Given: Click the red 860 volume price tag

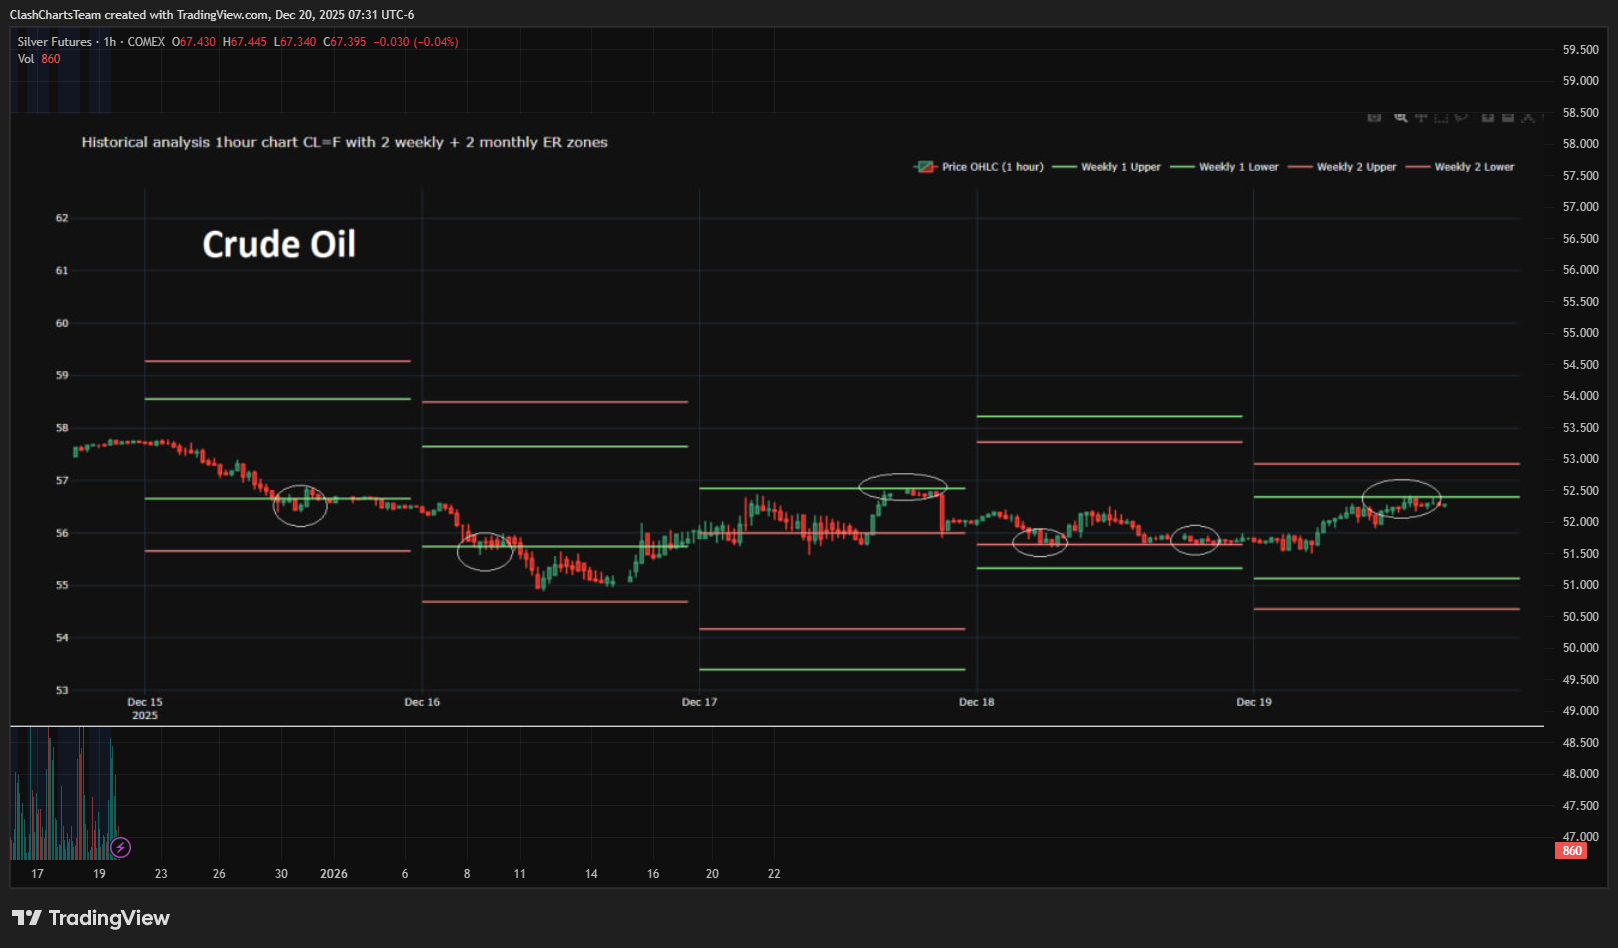Looking at the screenshot, I should [1572, 851].
